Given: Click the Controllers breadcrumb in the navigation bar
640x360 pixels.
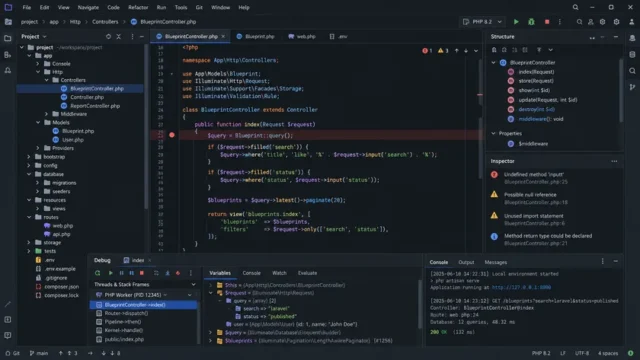Looking at the screenshot, I should point(105,22).
